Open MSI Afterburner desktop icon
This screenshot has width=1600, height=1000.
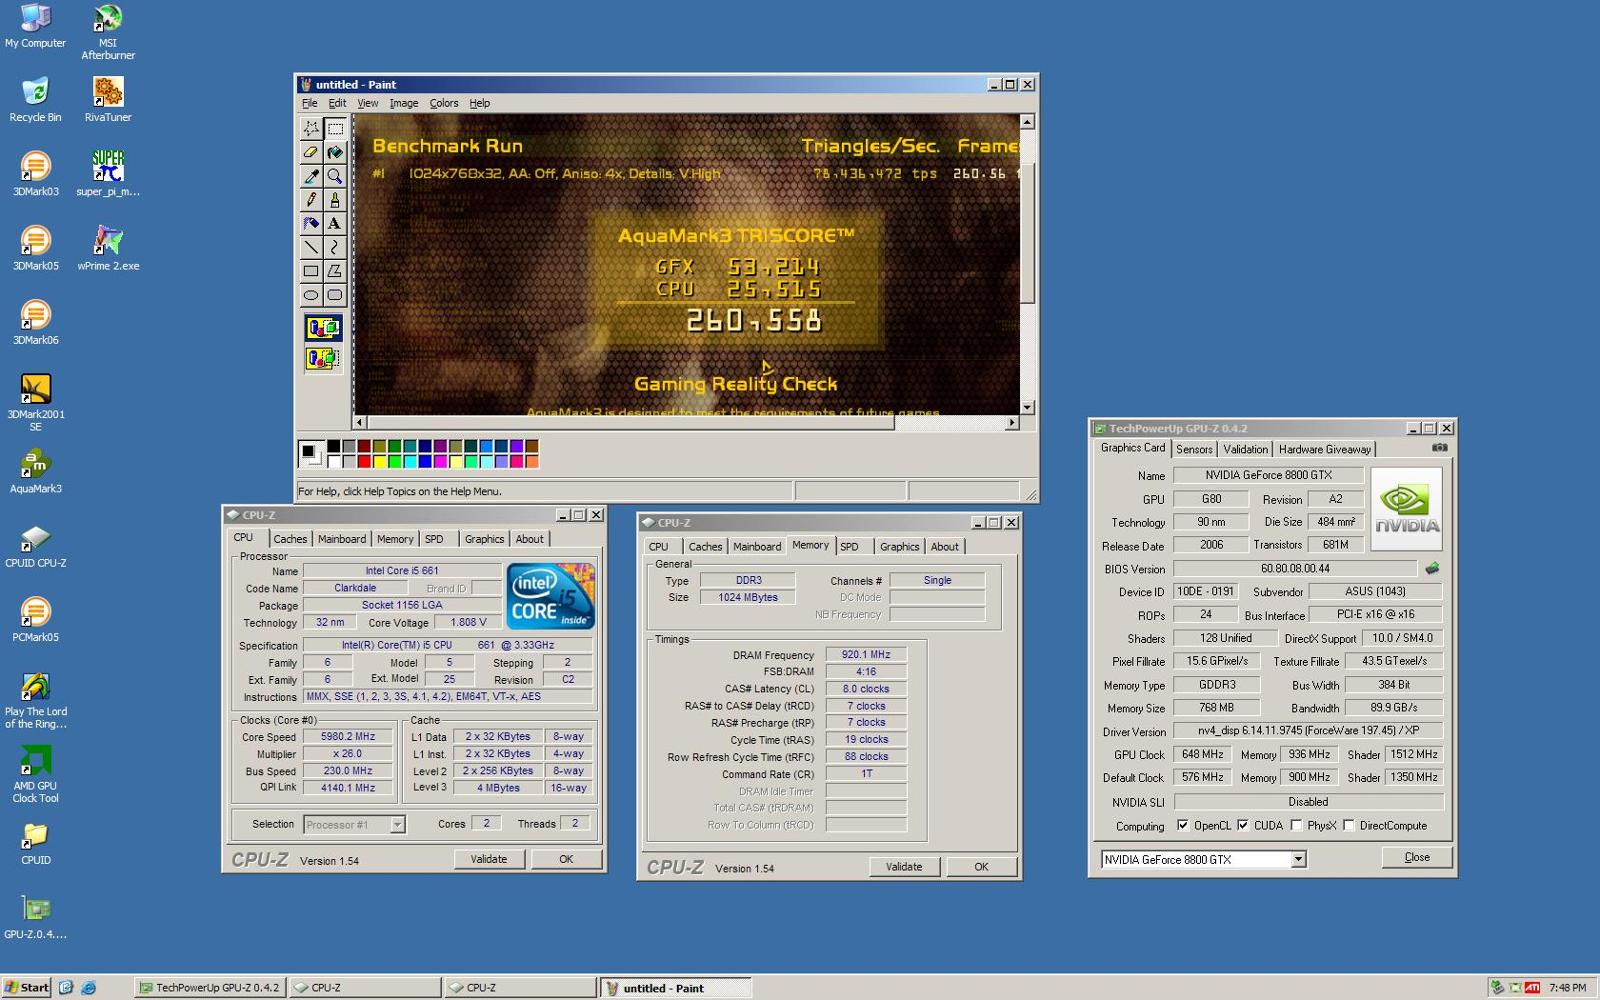point(107,32)
